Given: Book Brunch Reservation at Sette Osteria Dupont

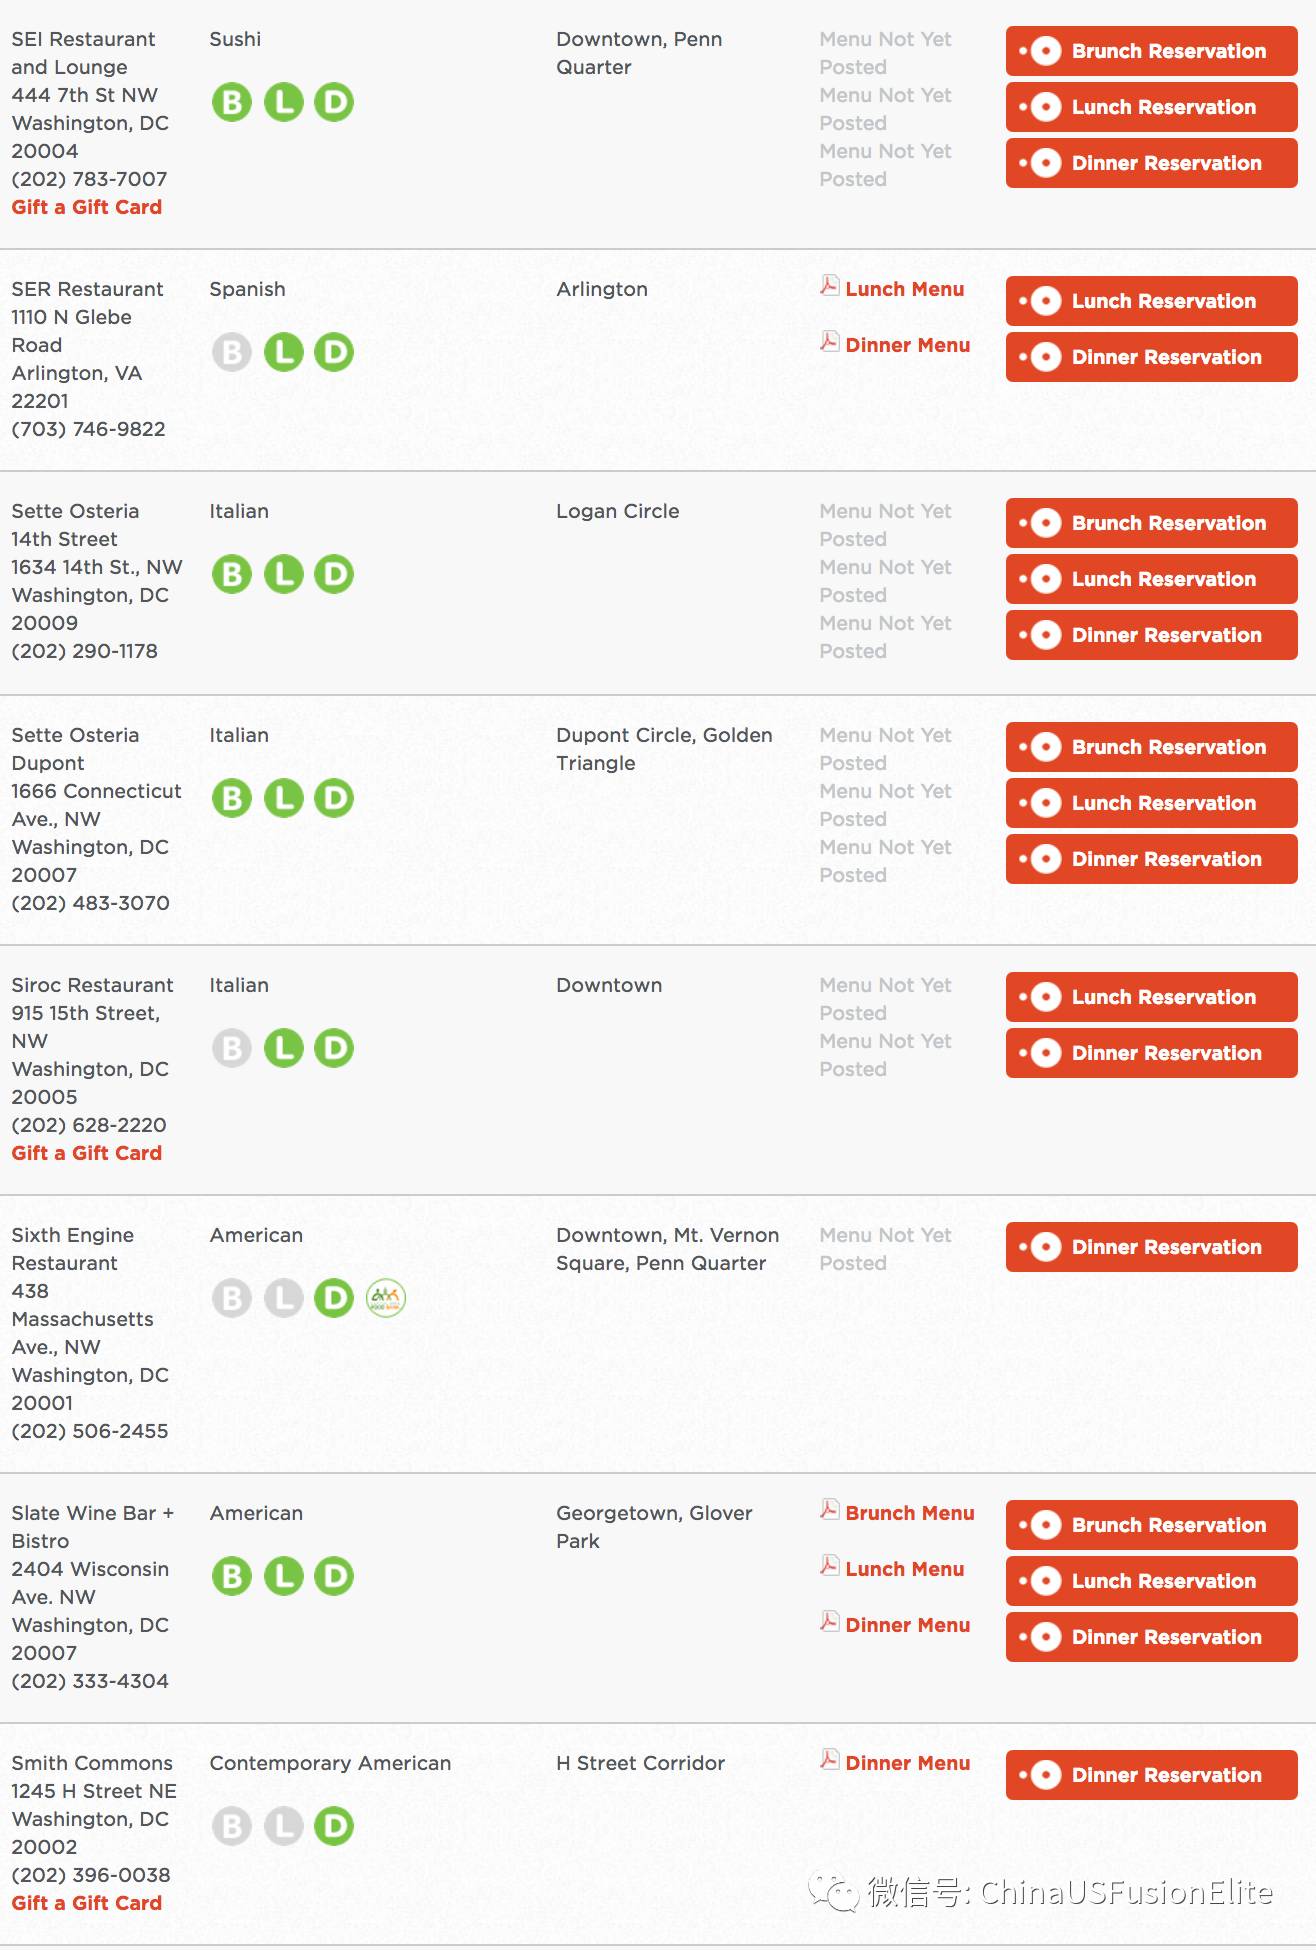Looking at the screenshot, I should click(1152, 747).
